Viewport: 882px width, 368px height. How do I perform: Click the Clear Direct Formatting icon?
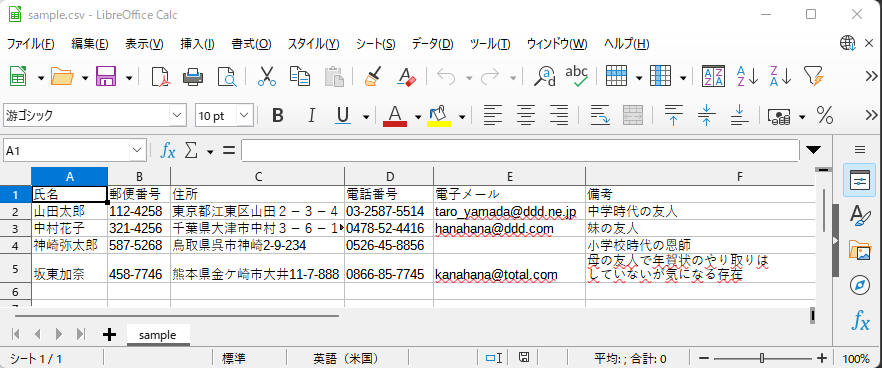click(406, 76)
